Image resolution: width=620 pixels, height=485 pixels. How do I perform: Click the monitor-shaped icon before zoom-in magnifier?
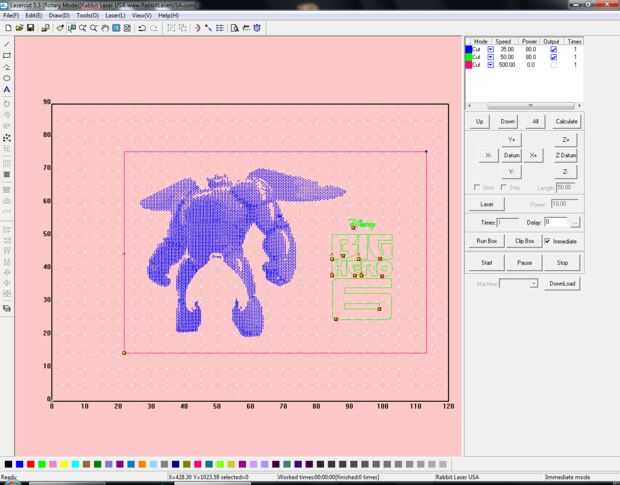72,28
